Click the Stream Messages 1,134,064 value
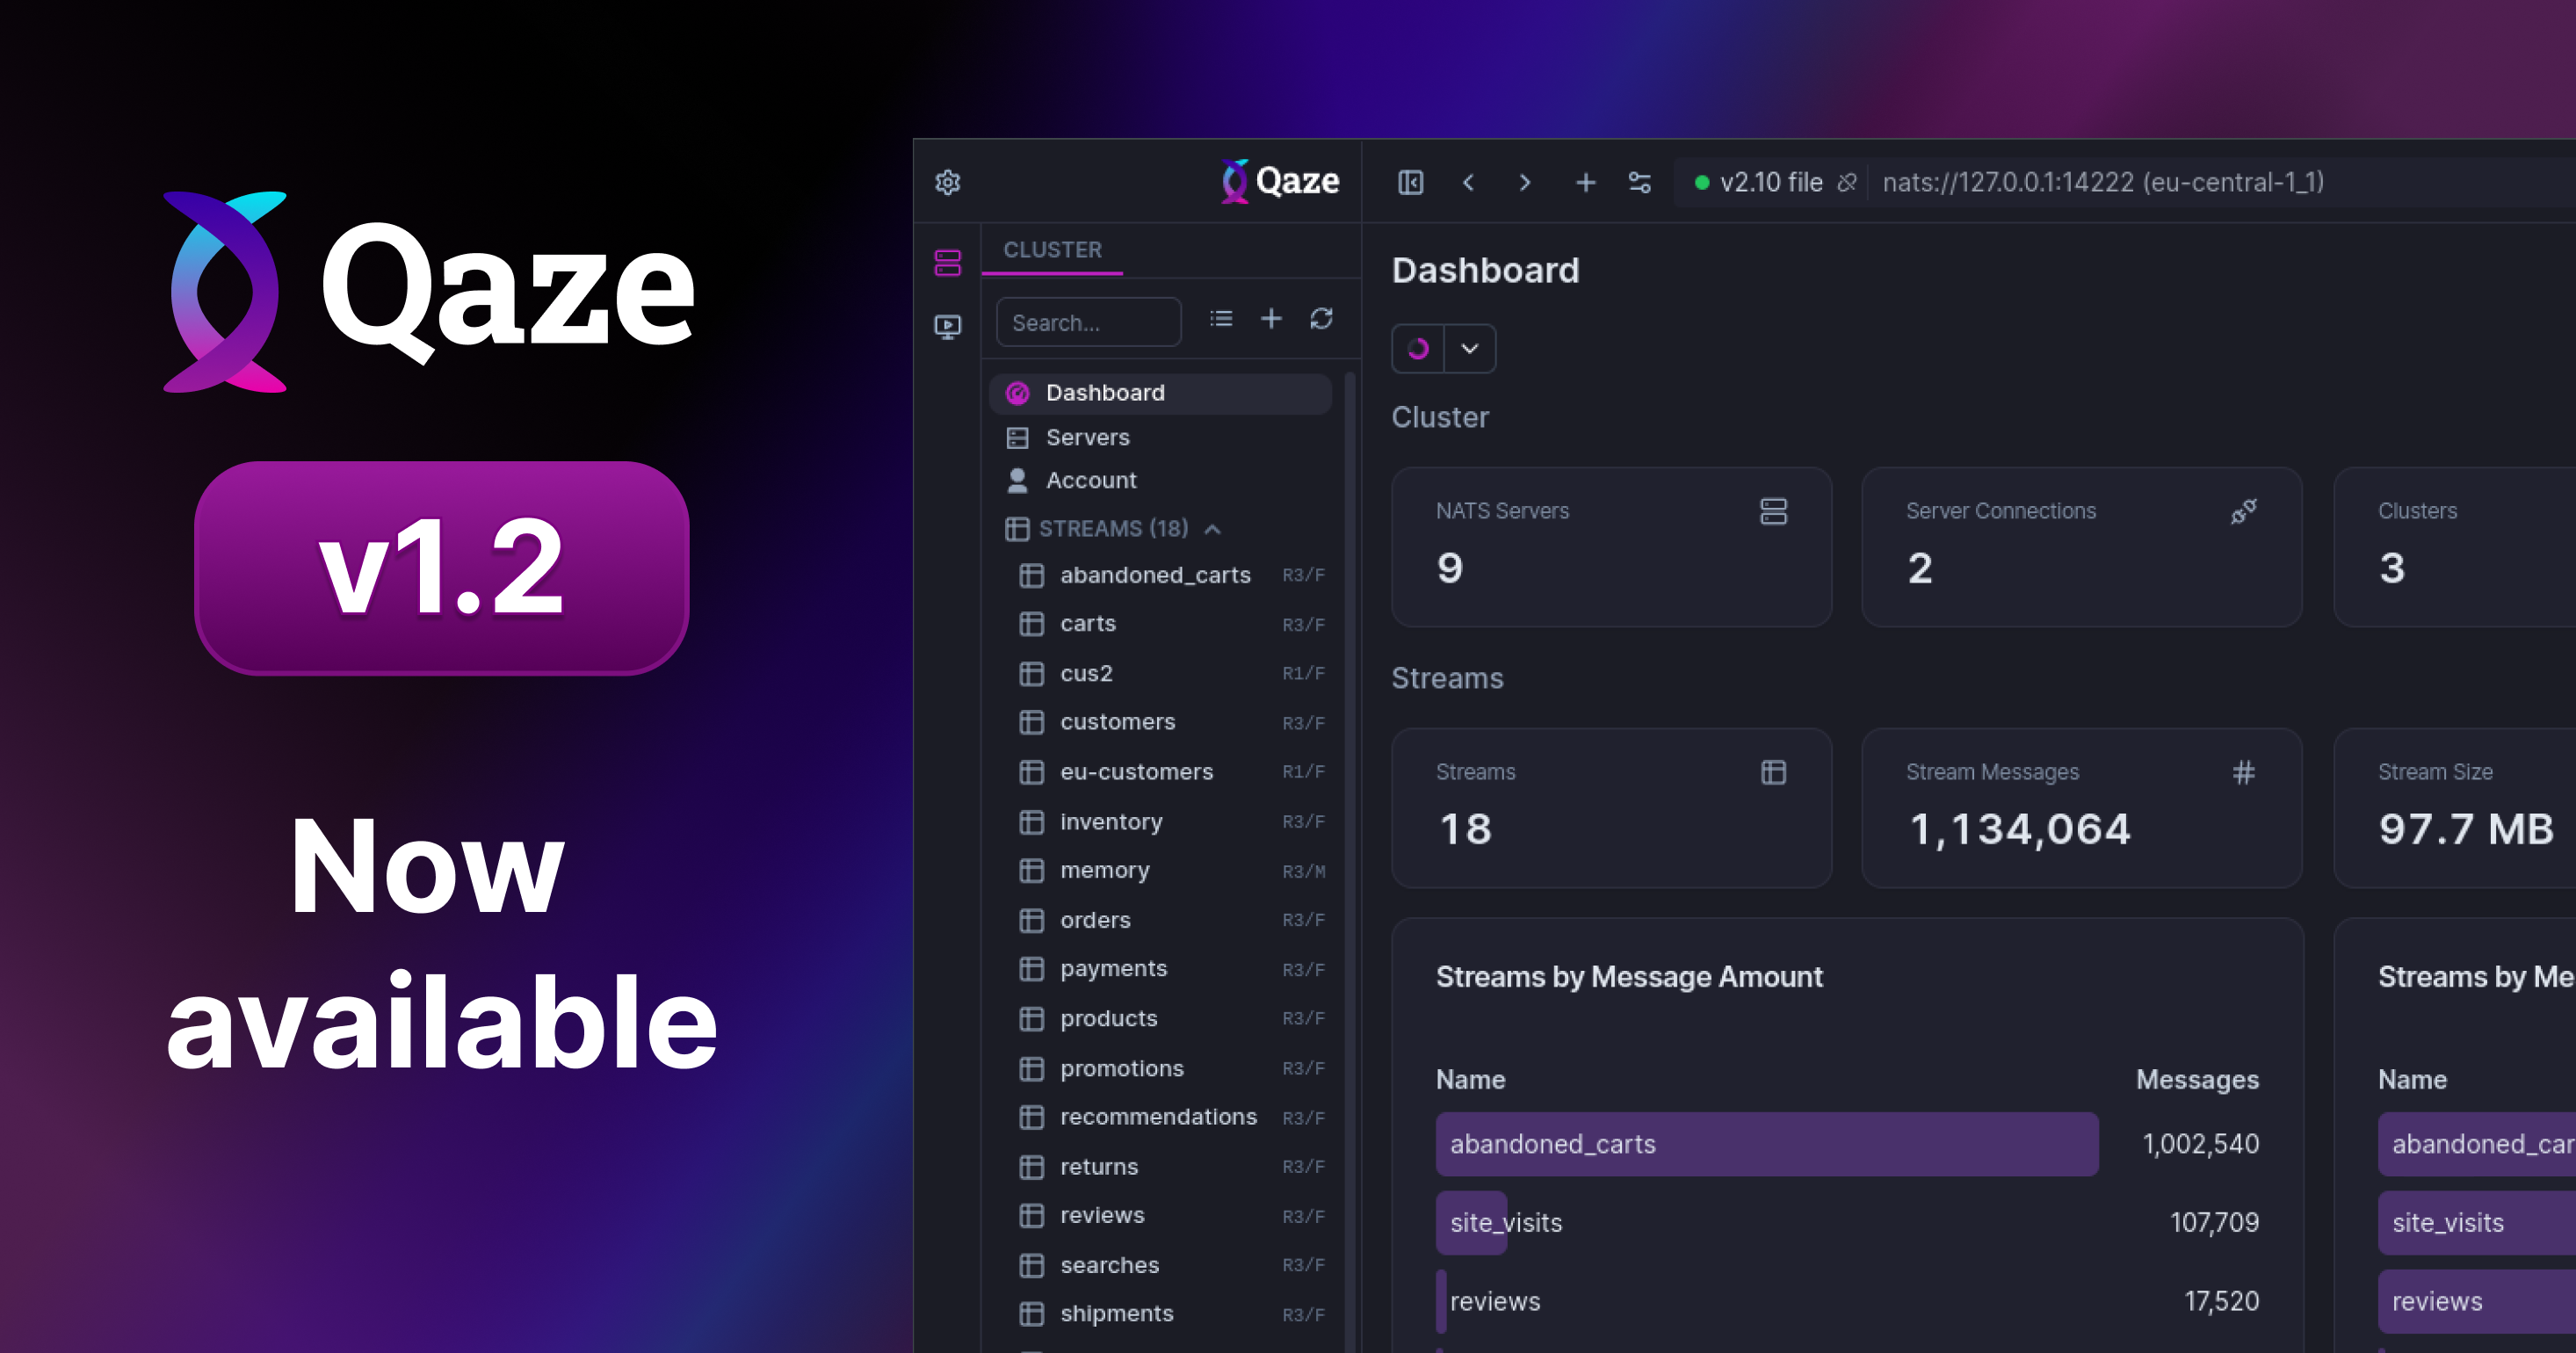The width and height of the screenshot is (2576, 1353). pyautogui.click(x=2019, y=830)
